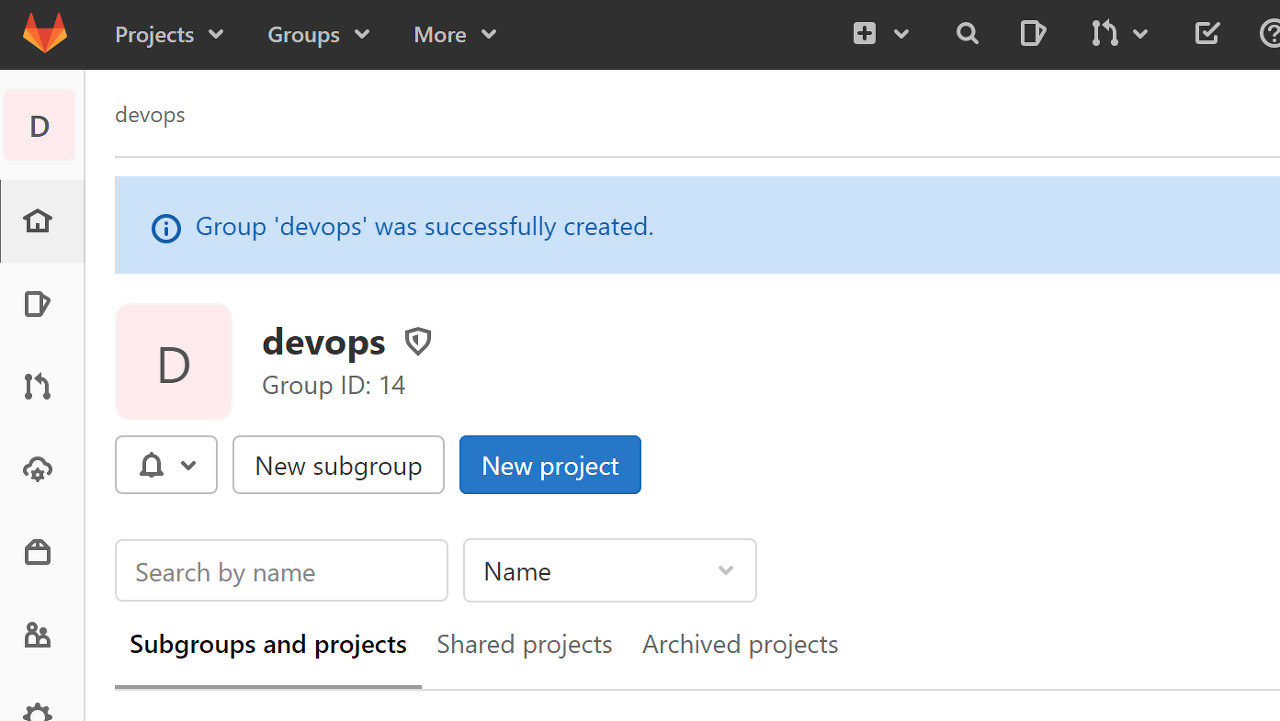Open the Projects menu in the top bar
1280x721 pixels.
click(x=169, y=34)
